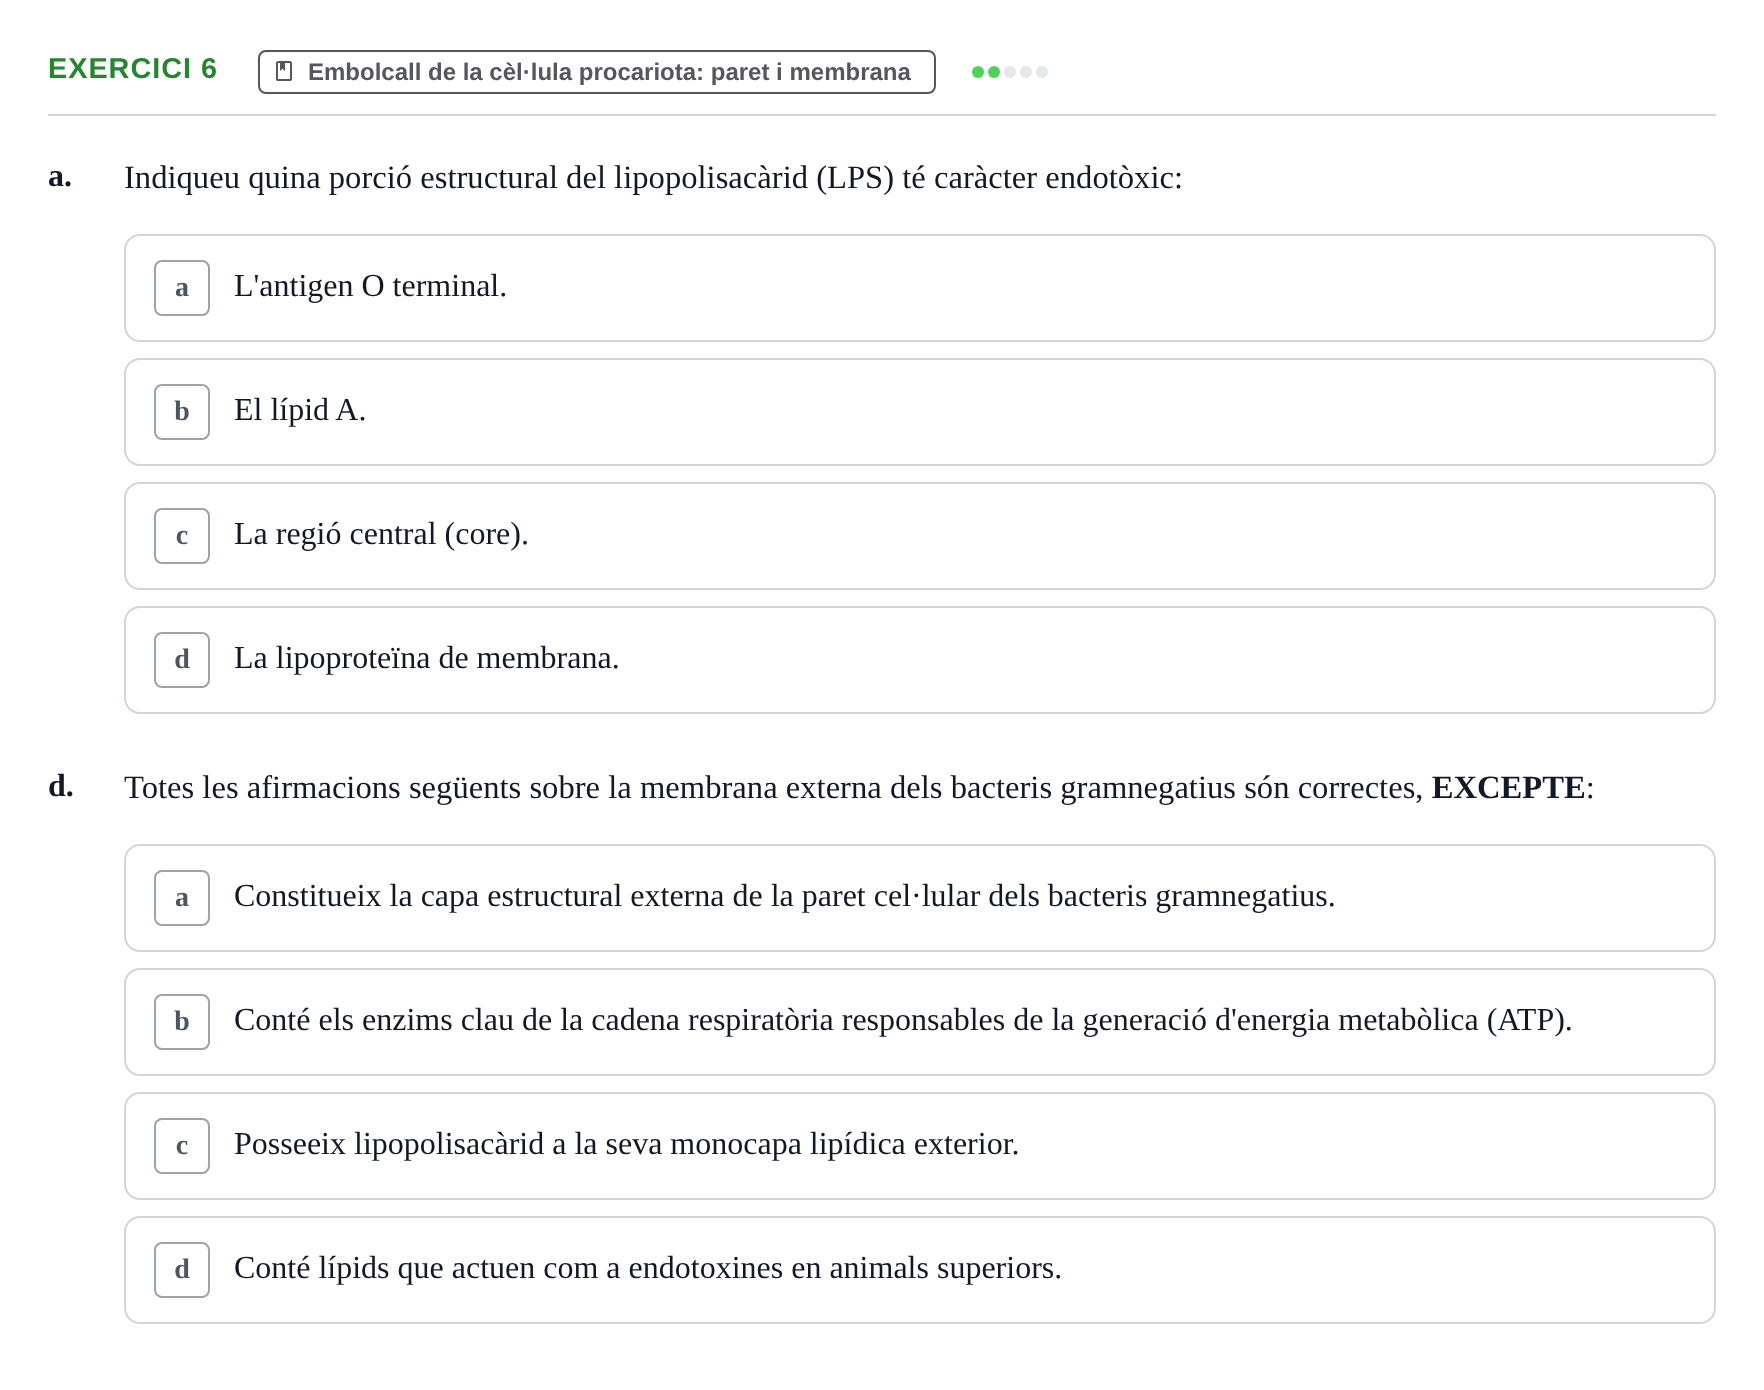Select 'Posseeix lipopolisacàrid' answer option
1764x1390 pixels.
pyautogui.click(x=920, y=1146)
